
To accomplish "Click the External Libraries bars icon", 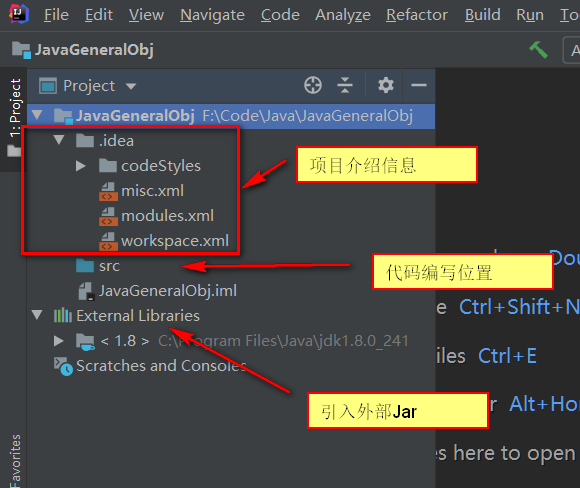I will point(63,315).
